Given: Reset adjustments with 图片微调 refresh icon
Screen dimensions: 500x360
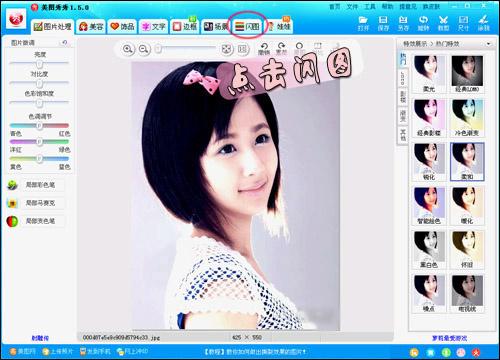Looking at the screenshot, I should click(x=65, y=43).
